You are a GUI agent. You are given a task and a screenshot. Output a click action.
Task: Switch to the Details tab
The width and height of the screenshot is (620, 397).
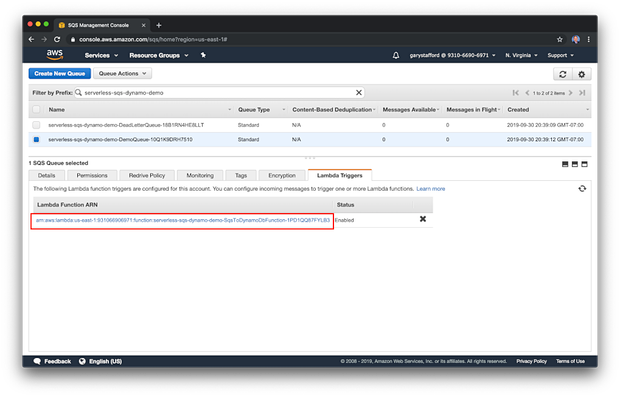[47, 176]
